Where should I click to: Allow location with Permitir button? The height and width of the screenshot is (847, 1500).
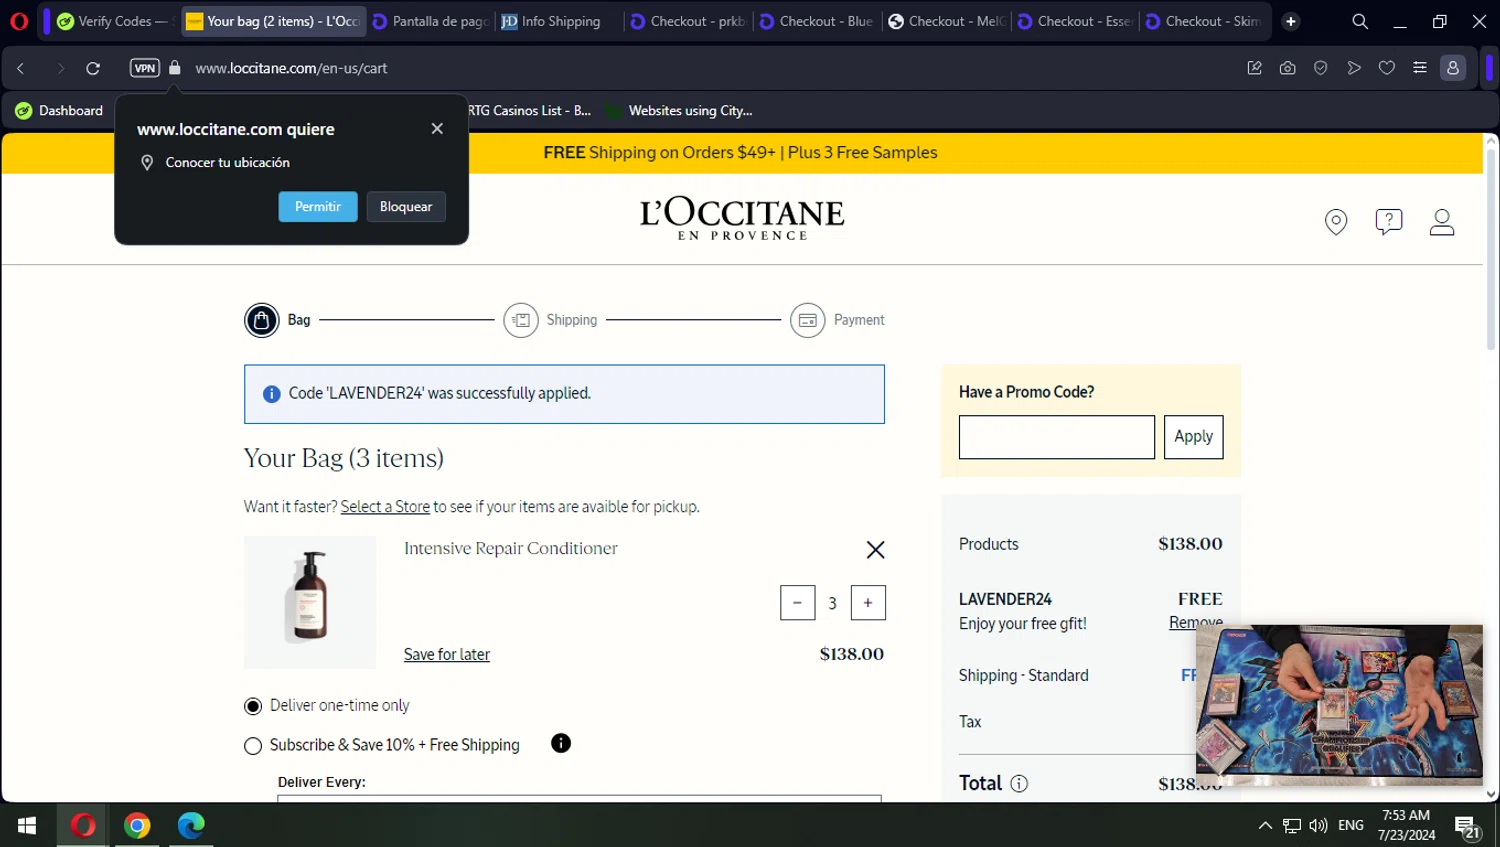(x=318, y=206)
